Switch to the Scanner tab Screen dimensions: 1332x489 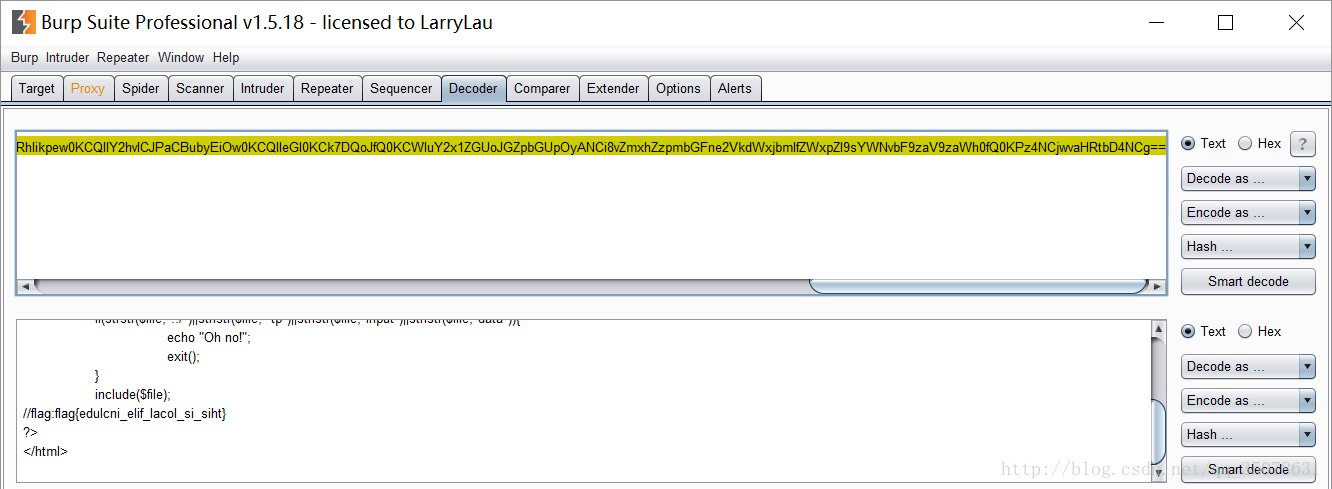click(201, 88)
